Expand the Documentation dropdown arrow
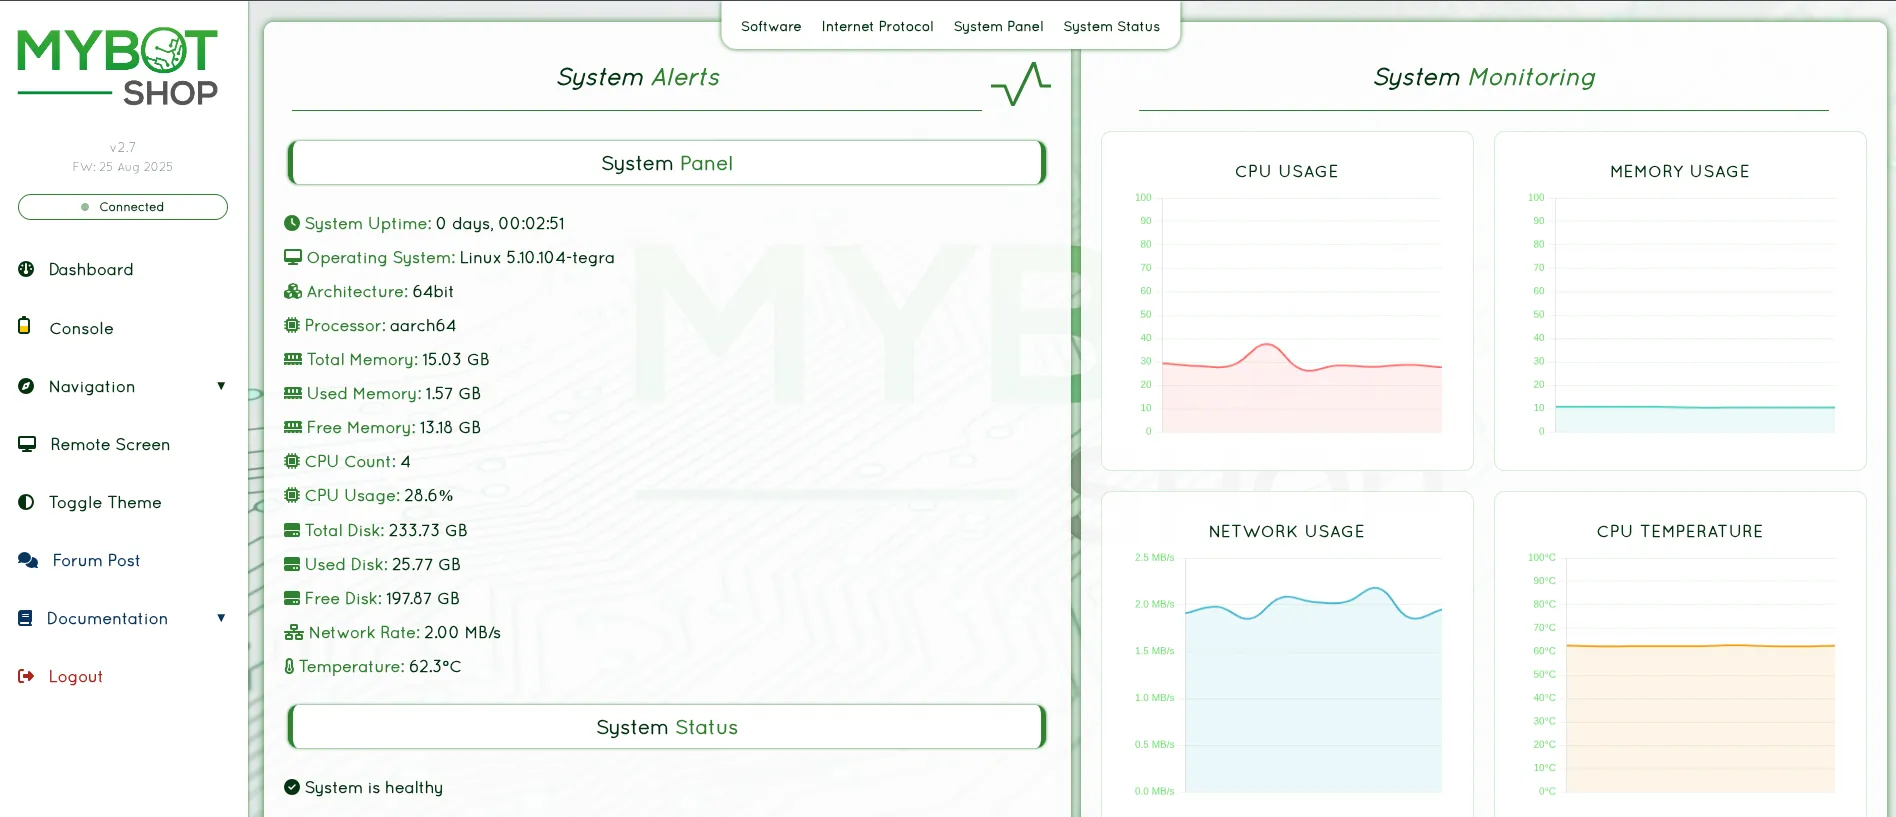The height and width of the screenshot is (817, 1896). 221,618
